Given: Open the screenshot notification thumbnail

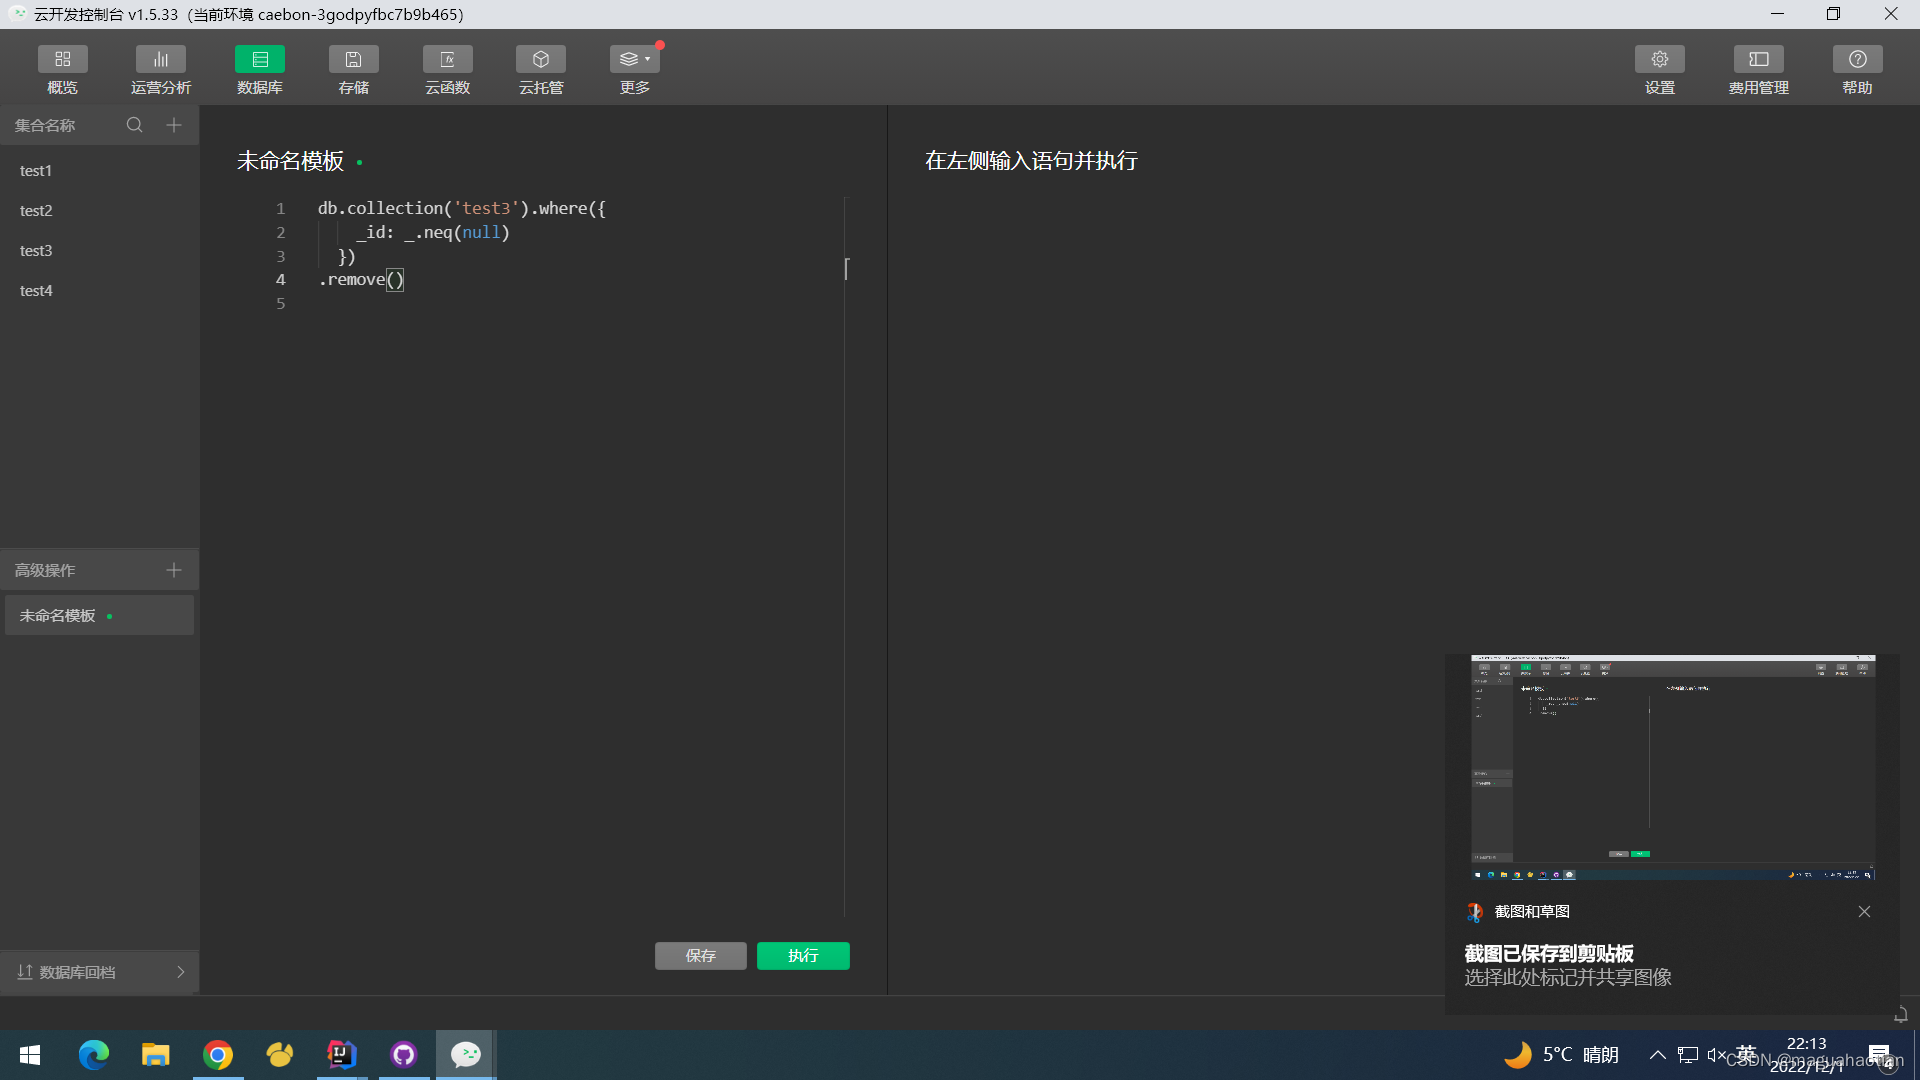Looking at the screenshot, I should click(1672, 767).
